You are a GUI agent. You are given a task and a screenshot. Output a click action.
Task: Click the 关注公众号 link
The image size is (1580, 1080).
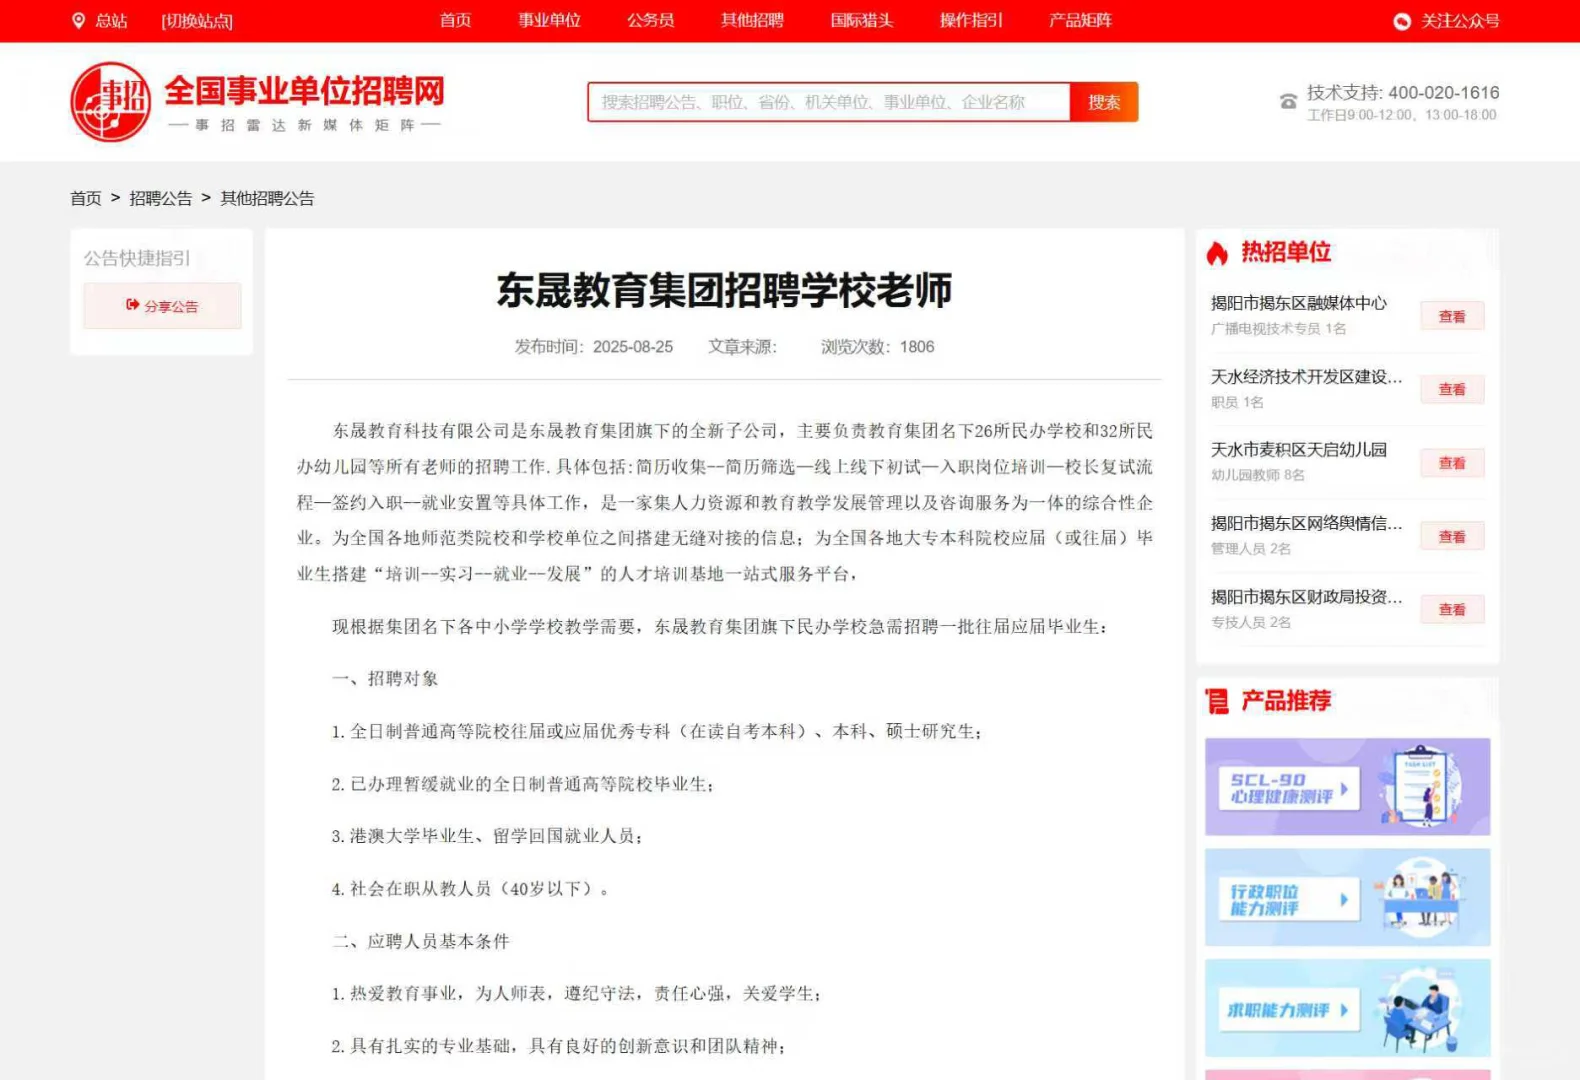tap(1460, 21)
